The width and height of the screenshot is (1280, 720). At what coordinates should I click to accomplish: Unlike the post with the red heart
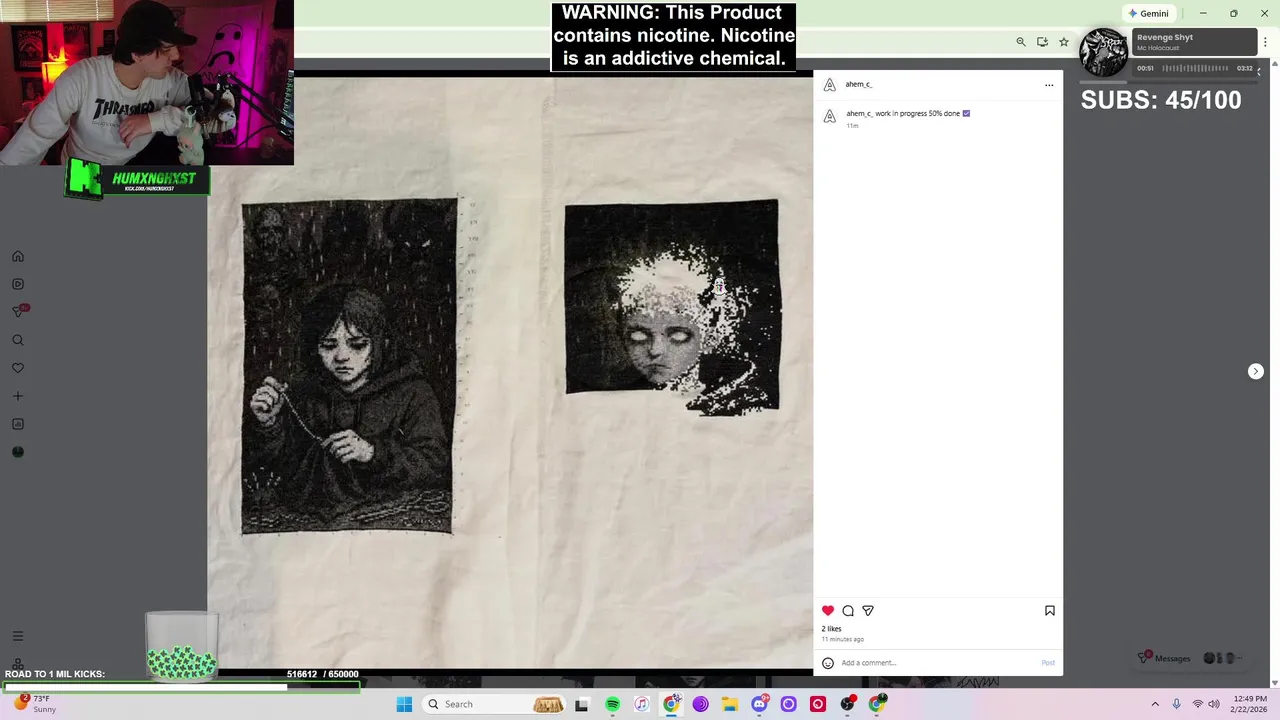828,610
